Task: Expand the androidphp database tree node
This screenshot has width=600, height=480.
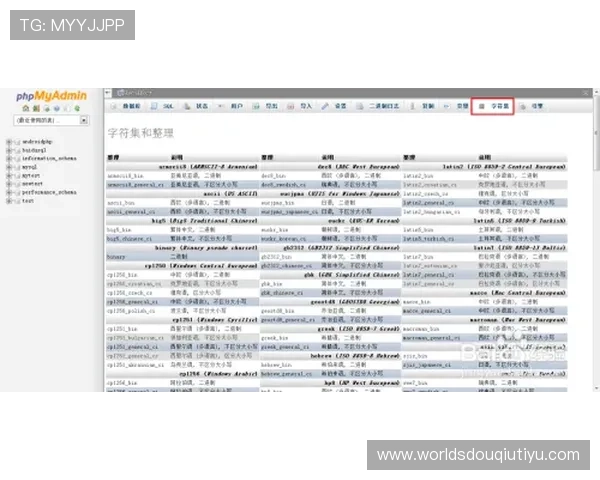Action: [10, 141]
